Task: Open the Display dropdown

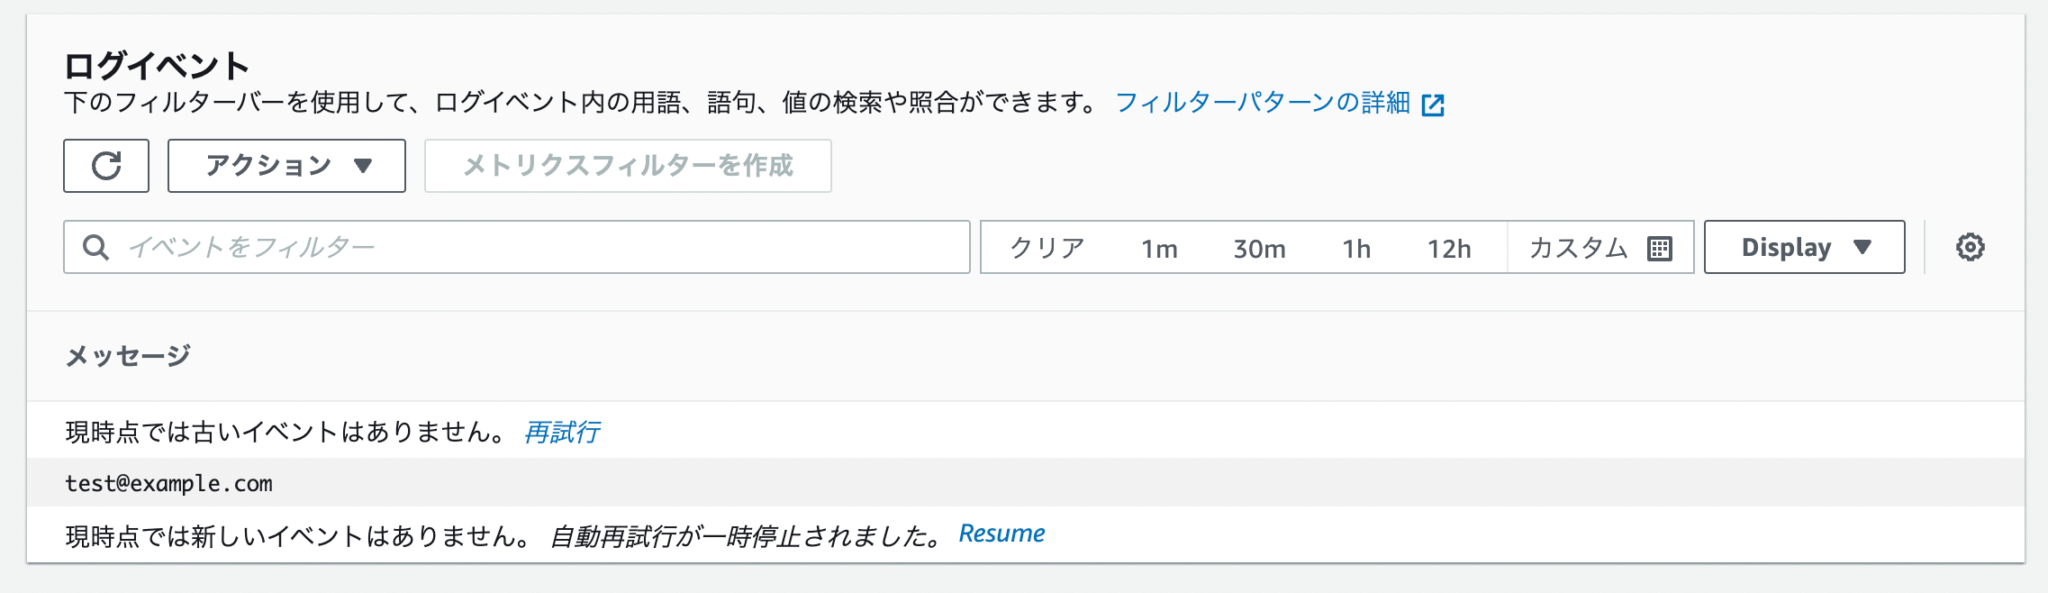Action: [x=1803, y=246]
